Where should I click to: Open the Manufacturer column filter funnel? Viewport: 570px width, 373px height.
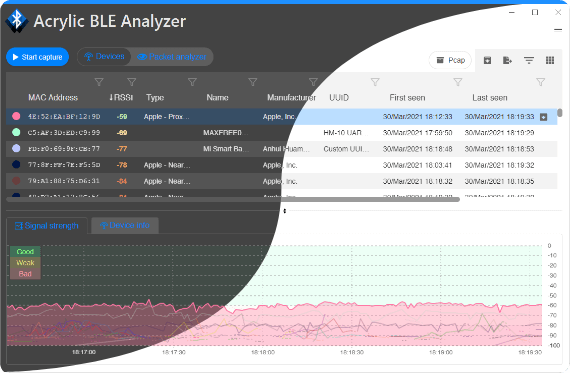pos(313,82)
